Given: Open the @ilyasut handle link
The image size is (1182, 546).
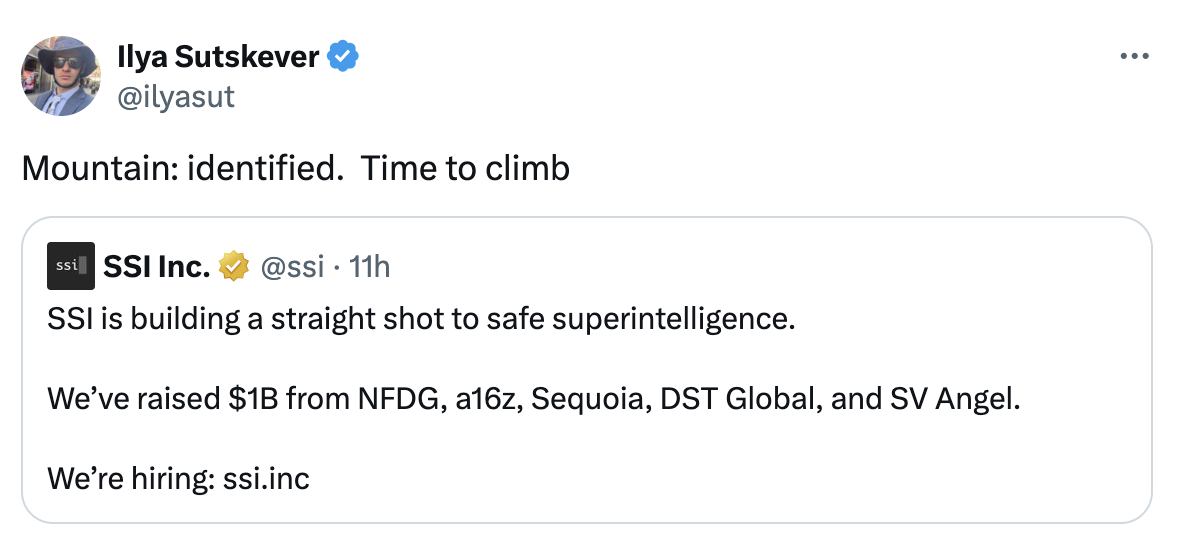Looking at the screenshot, I should tap(175, 96).
